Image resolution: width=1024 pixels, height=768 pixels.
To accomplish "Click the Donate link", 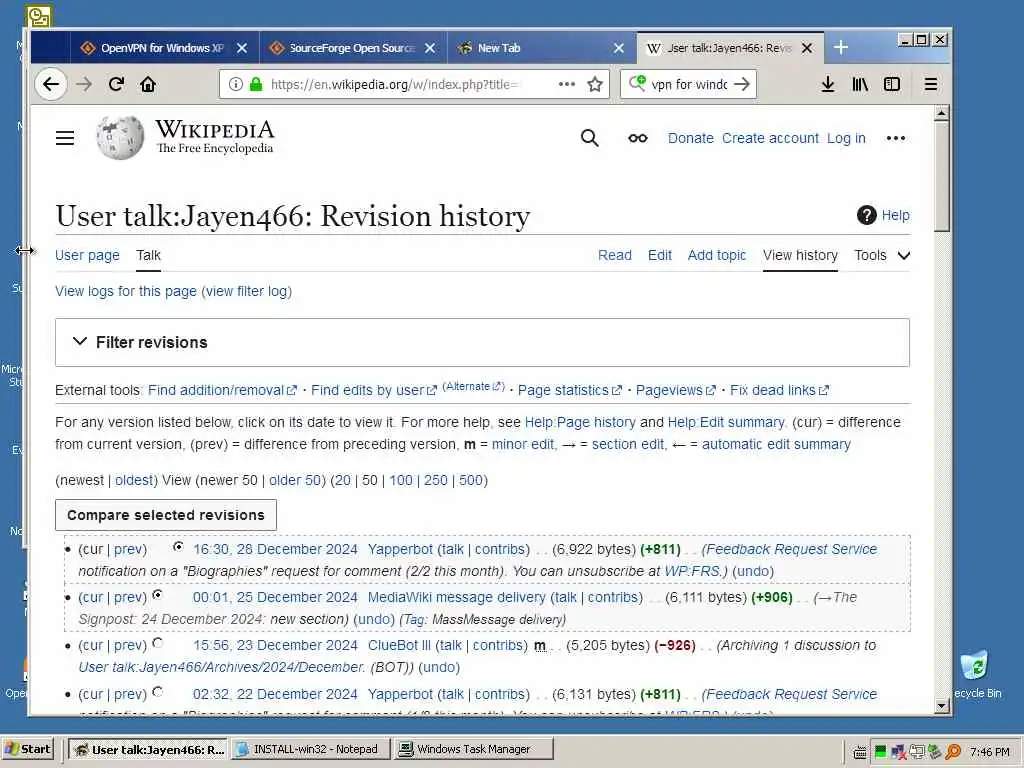I will click(x=690, y=138).
